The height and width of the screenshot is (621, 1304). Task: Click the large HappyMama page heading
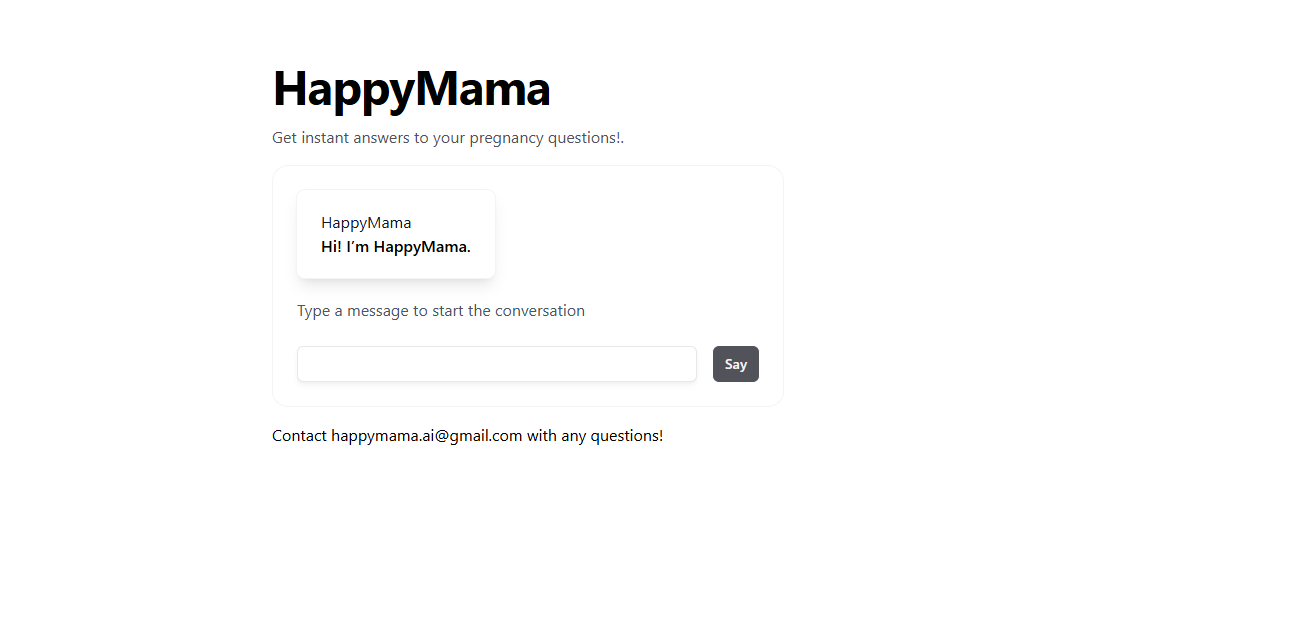[411, 88]
